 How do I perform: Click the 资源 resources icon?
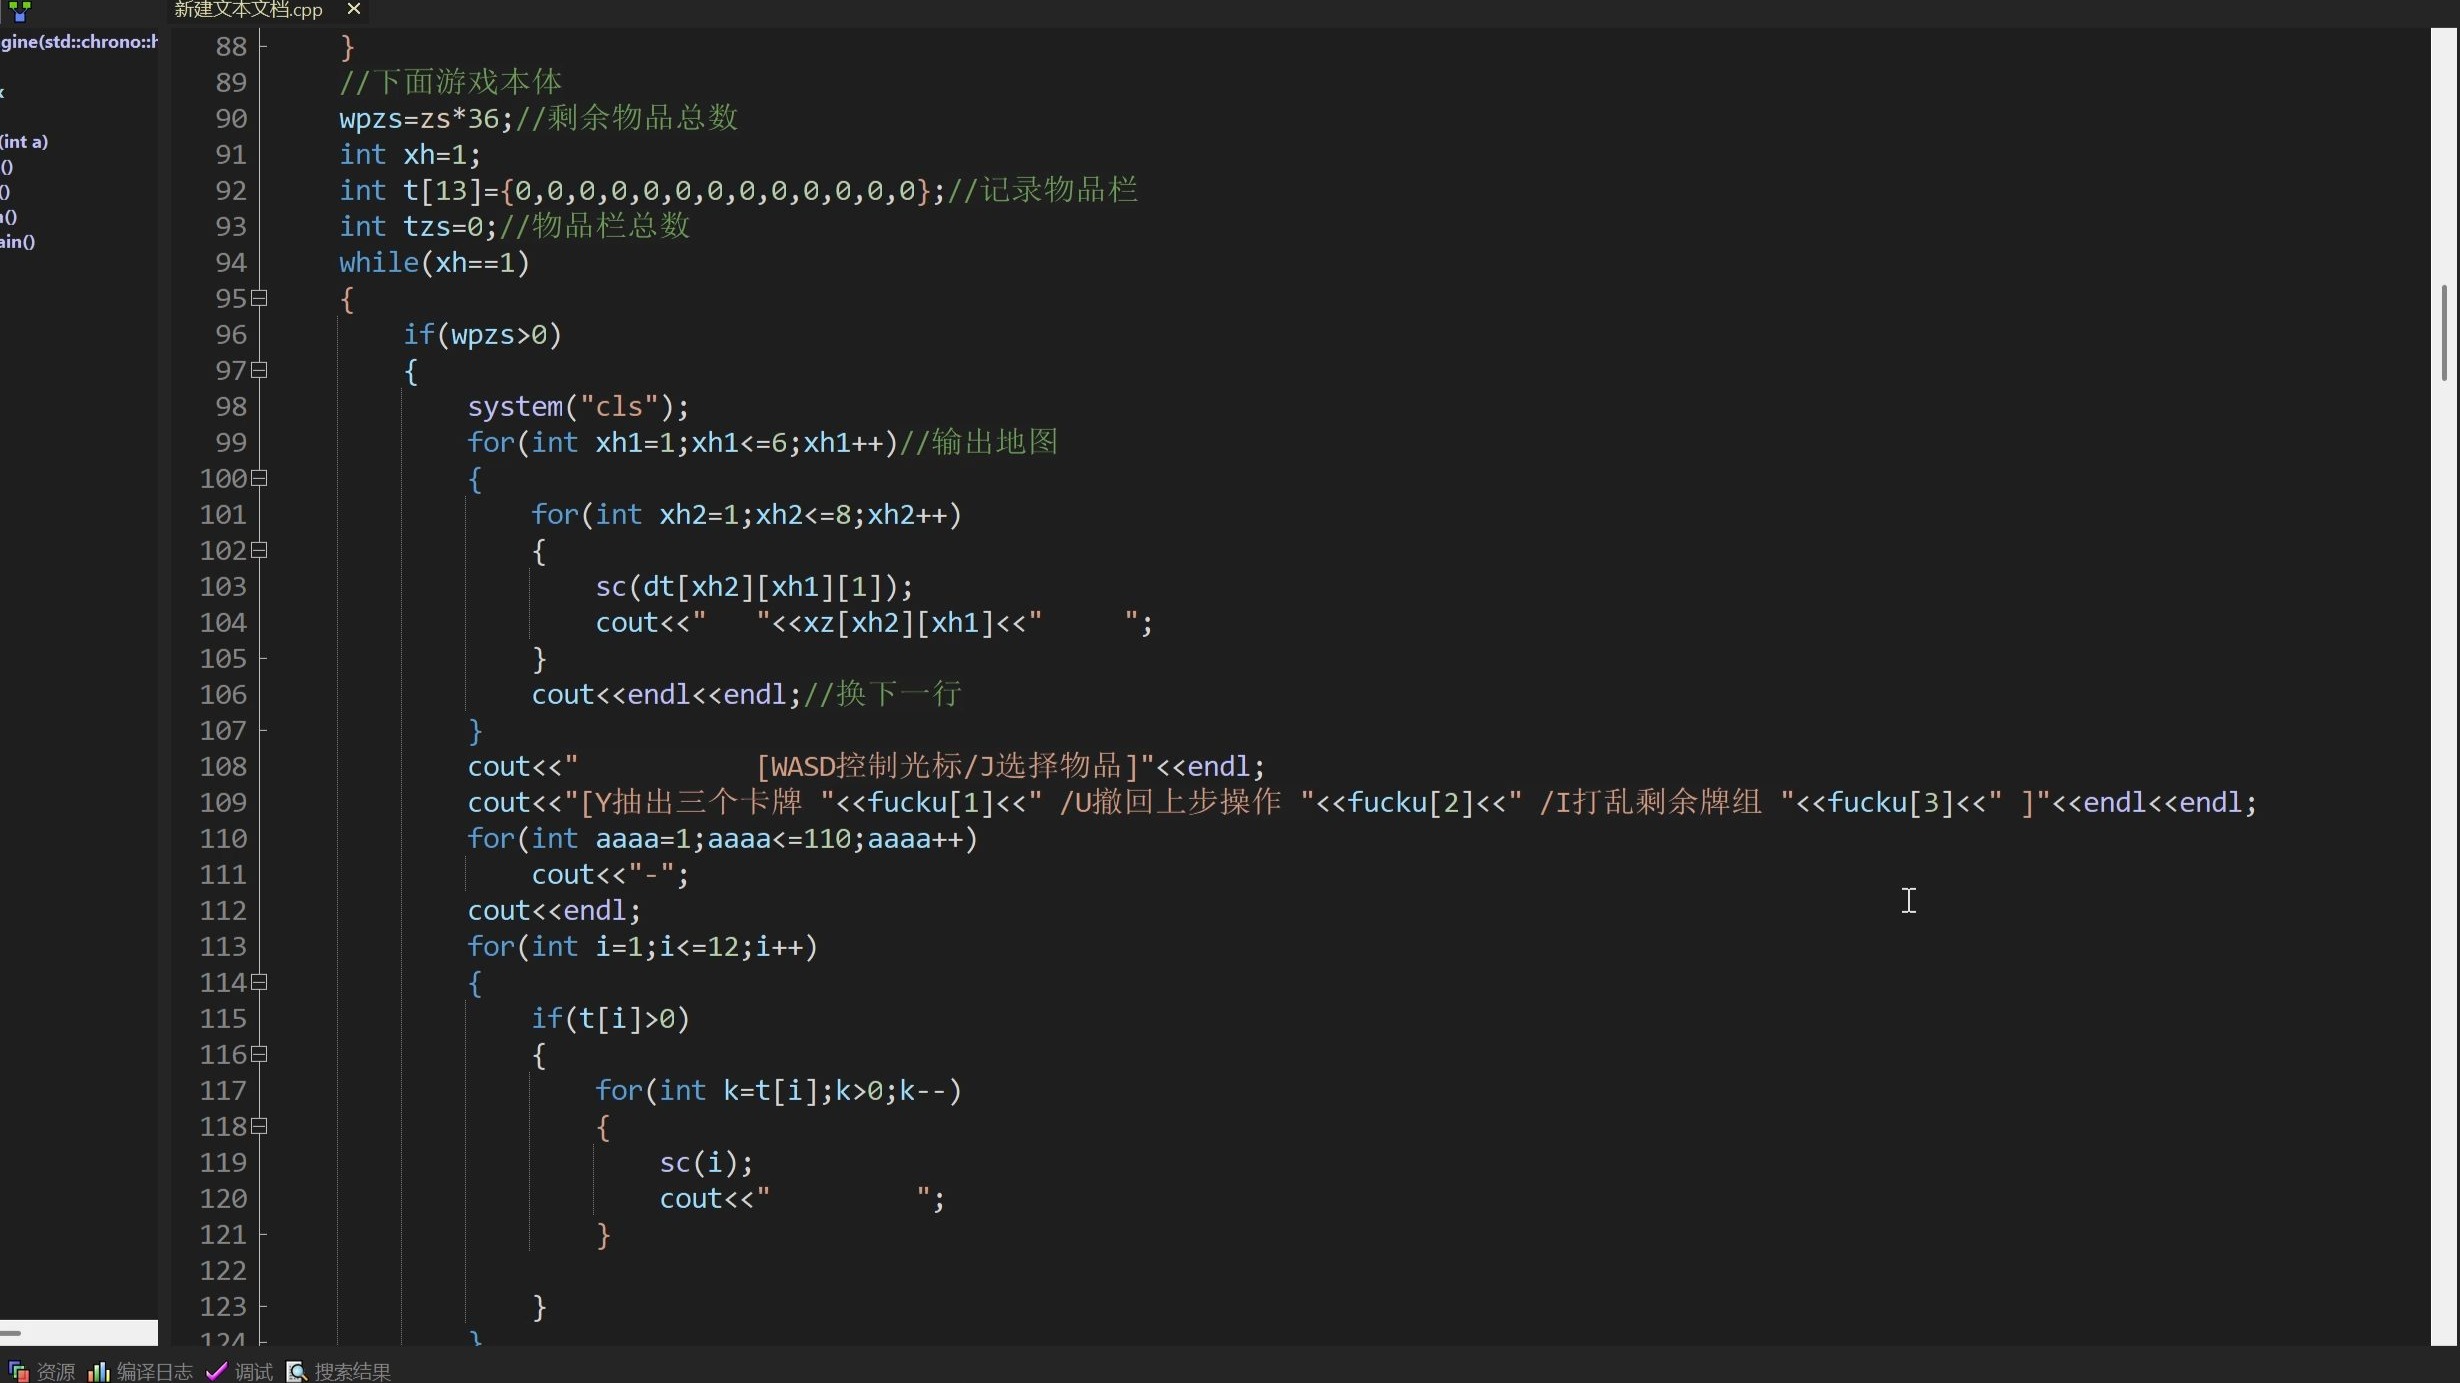(18, 1371)
